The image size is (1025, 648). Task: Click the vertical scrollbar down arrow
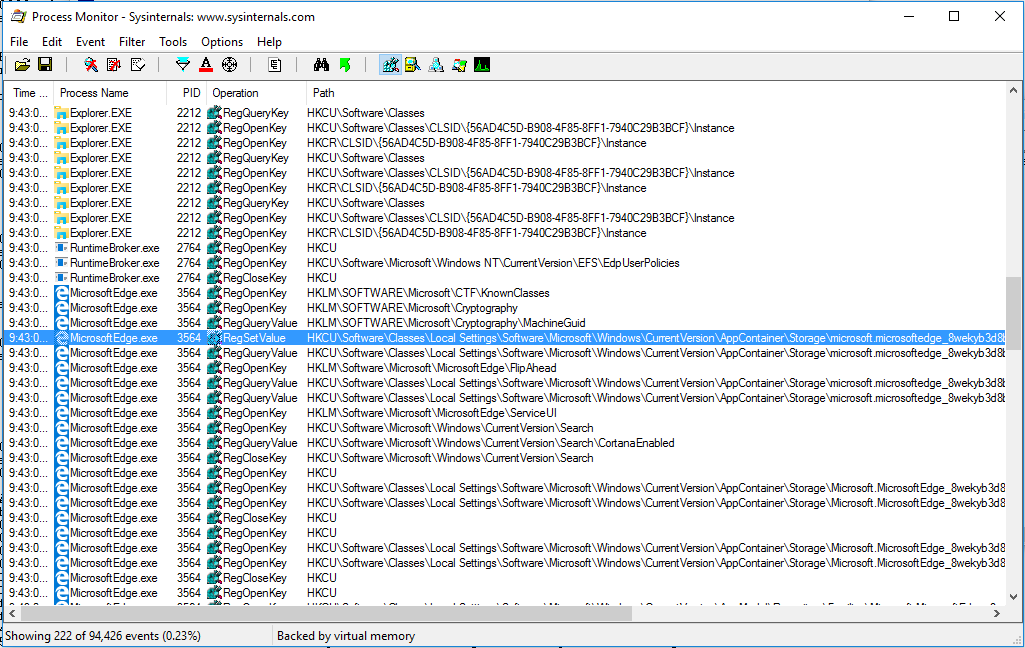pos(1013,596)
